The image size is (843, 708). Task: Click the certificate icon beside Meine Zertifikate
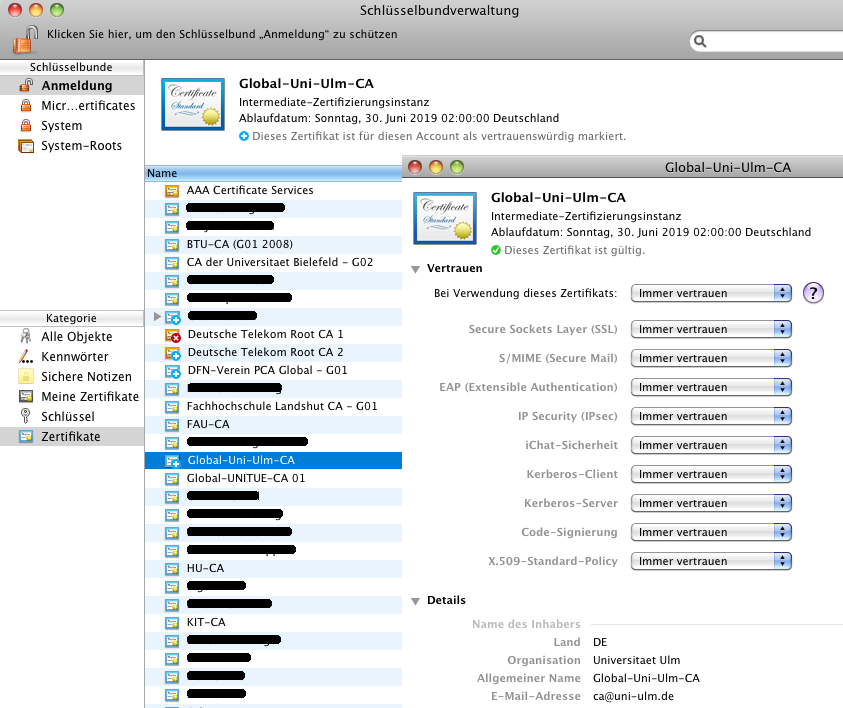pos(26,396)
